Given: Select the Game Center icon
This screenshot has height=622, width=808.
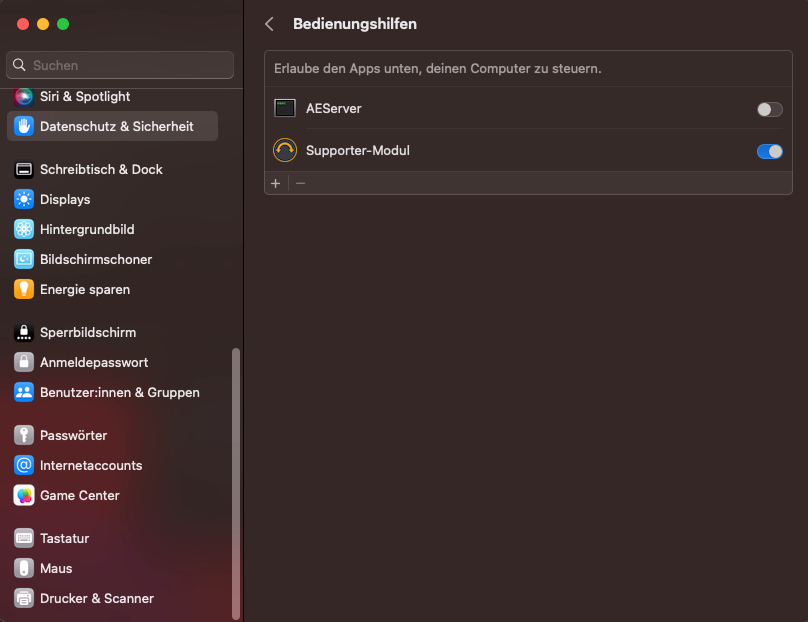Looking at the screenshot, I should coord(24,496).
